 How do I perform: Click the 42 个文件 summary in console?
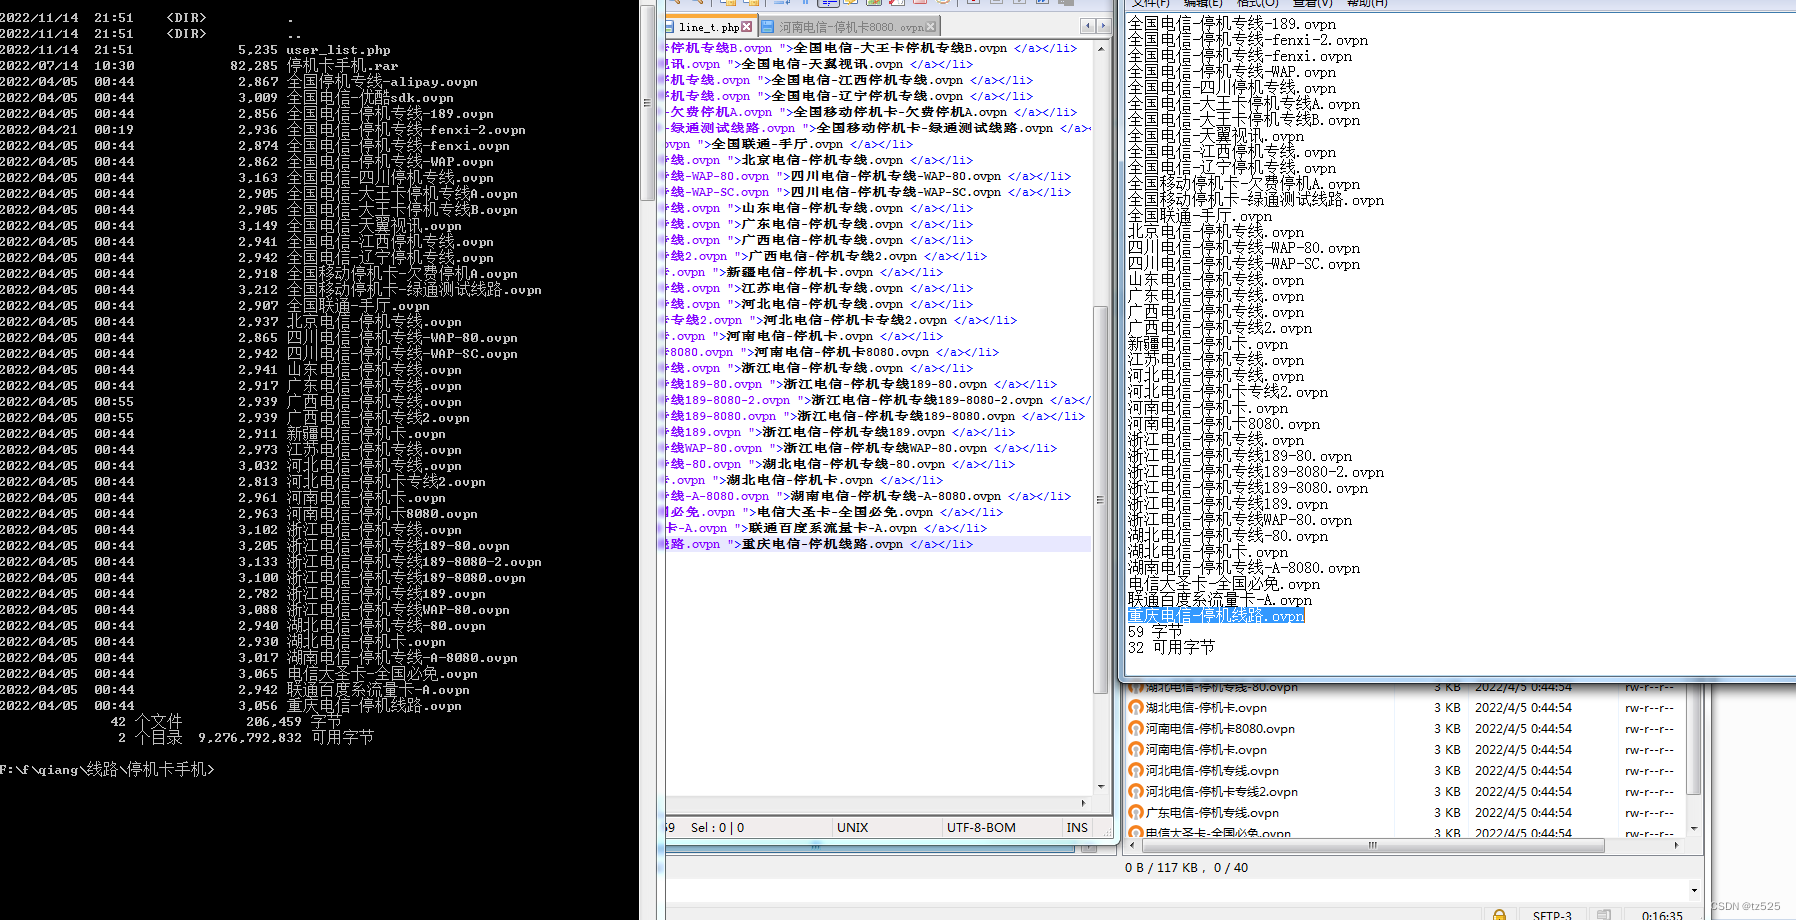coord(146,721)
